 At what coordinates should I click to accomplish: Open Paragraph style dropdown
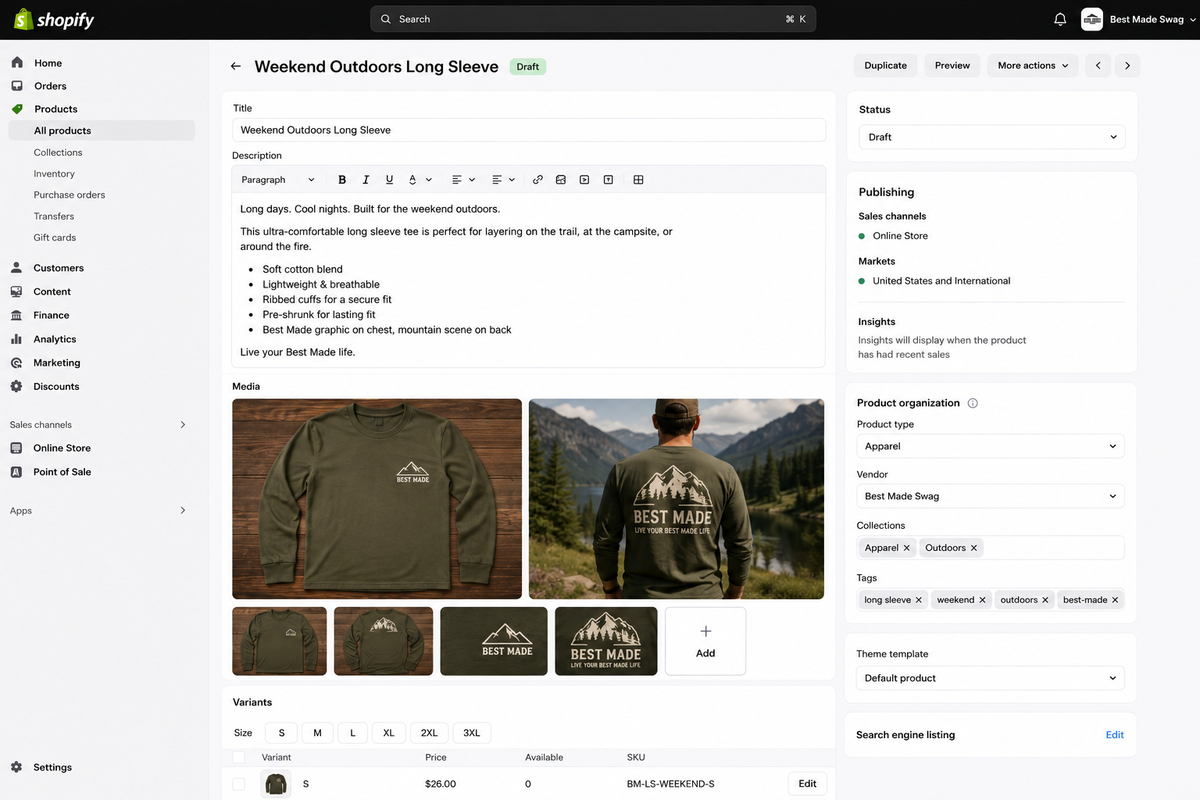pyautogui.click(x=278, y=180)
